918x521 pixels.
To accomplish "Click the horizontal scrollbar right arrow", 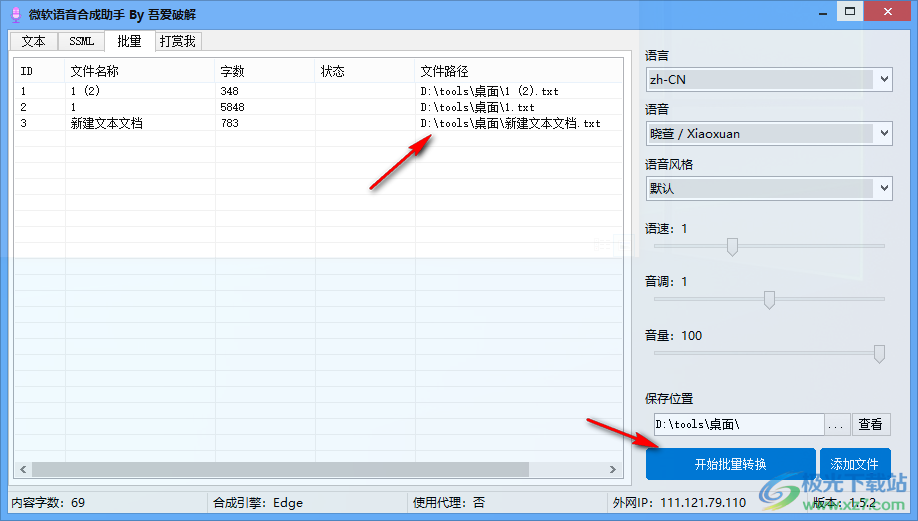I will click(x=613, y=469).
